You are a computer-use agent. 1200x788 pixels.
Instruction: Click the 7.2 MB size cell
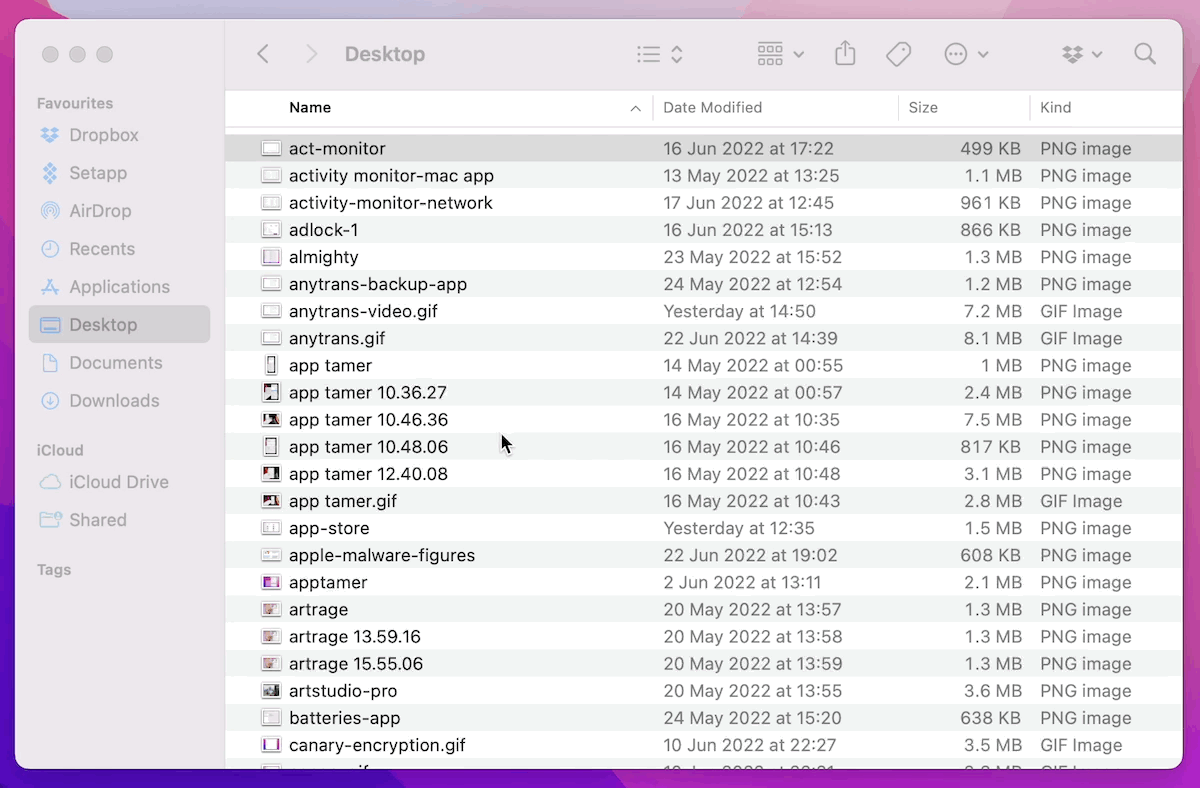[995, 311]
